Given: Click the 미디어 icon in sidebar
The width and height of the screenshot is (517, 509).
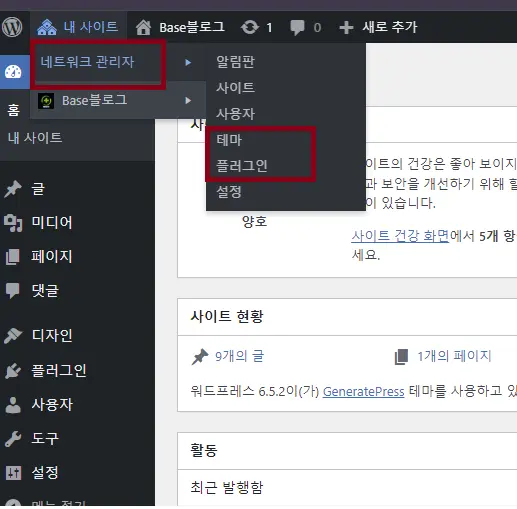Looking at the screenshot, I should point(13,223).
